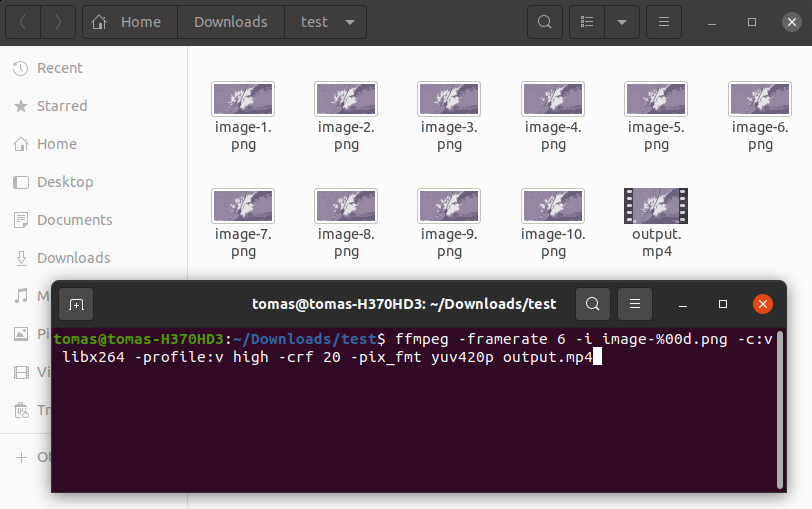812x509 pixels.
Task: Select the image-6.png thumbnail
Action: (760, 99)
